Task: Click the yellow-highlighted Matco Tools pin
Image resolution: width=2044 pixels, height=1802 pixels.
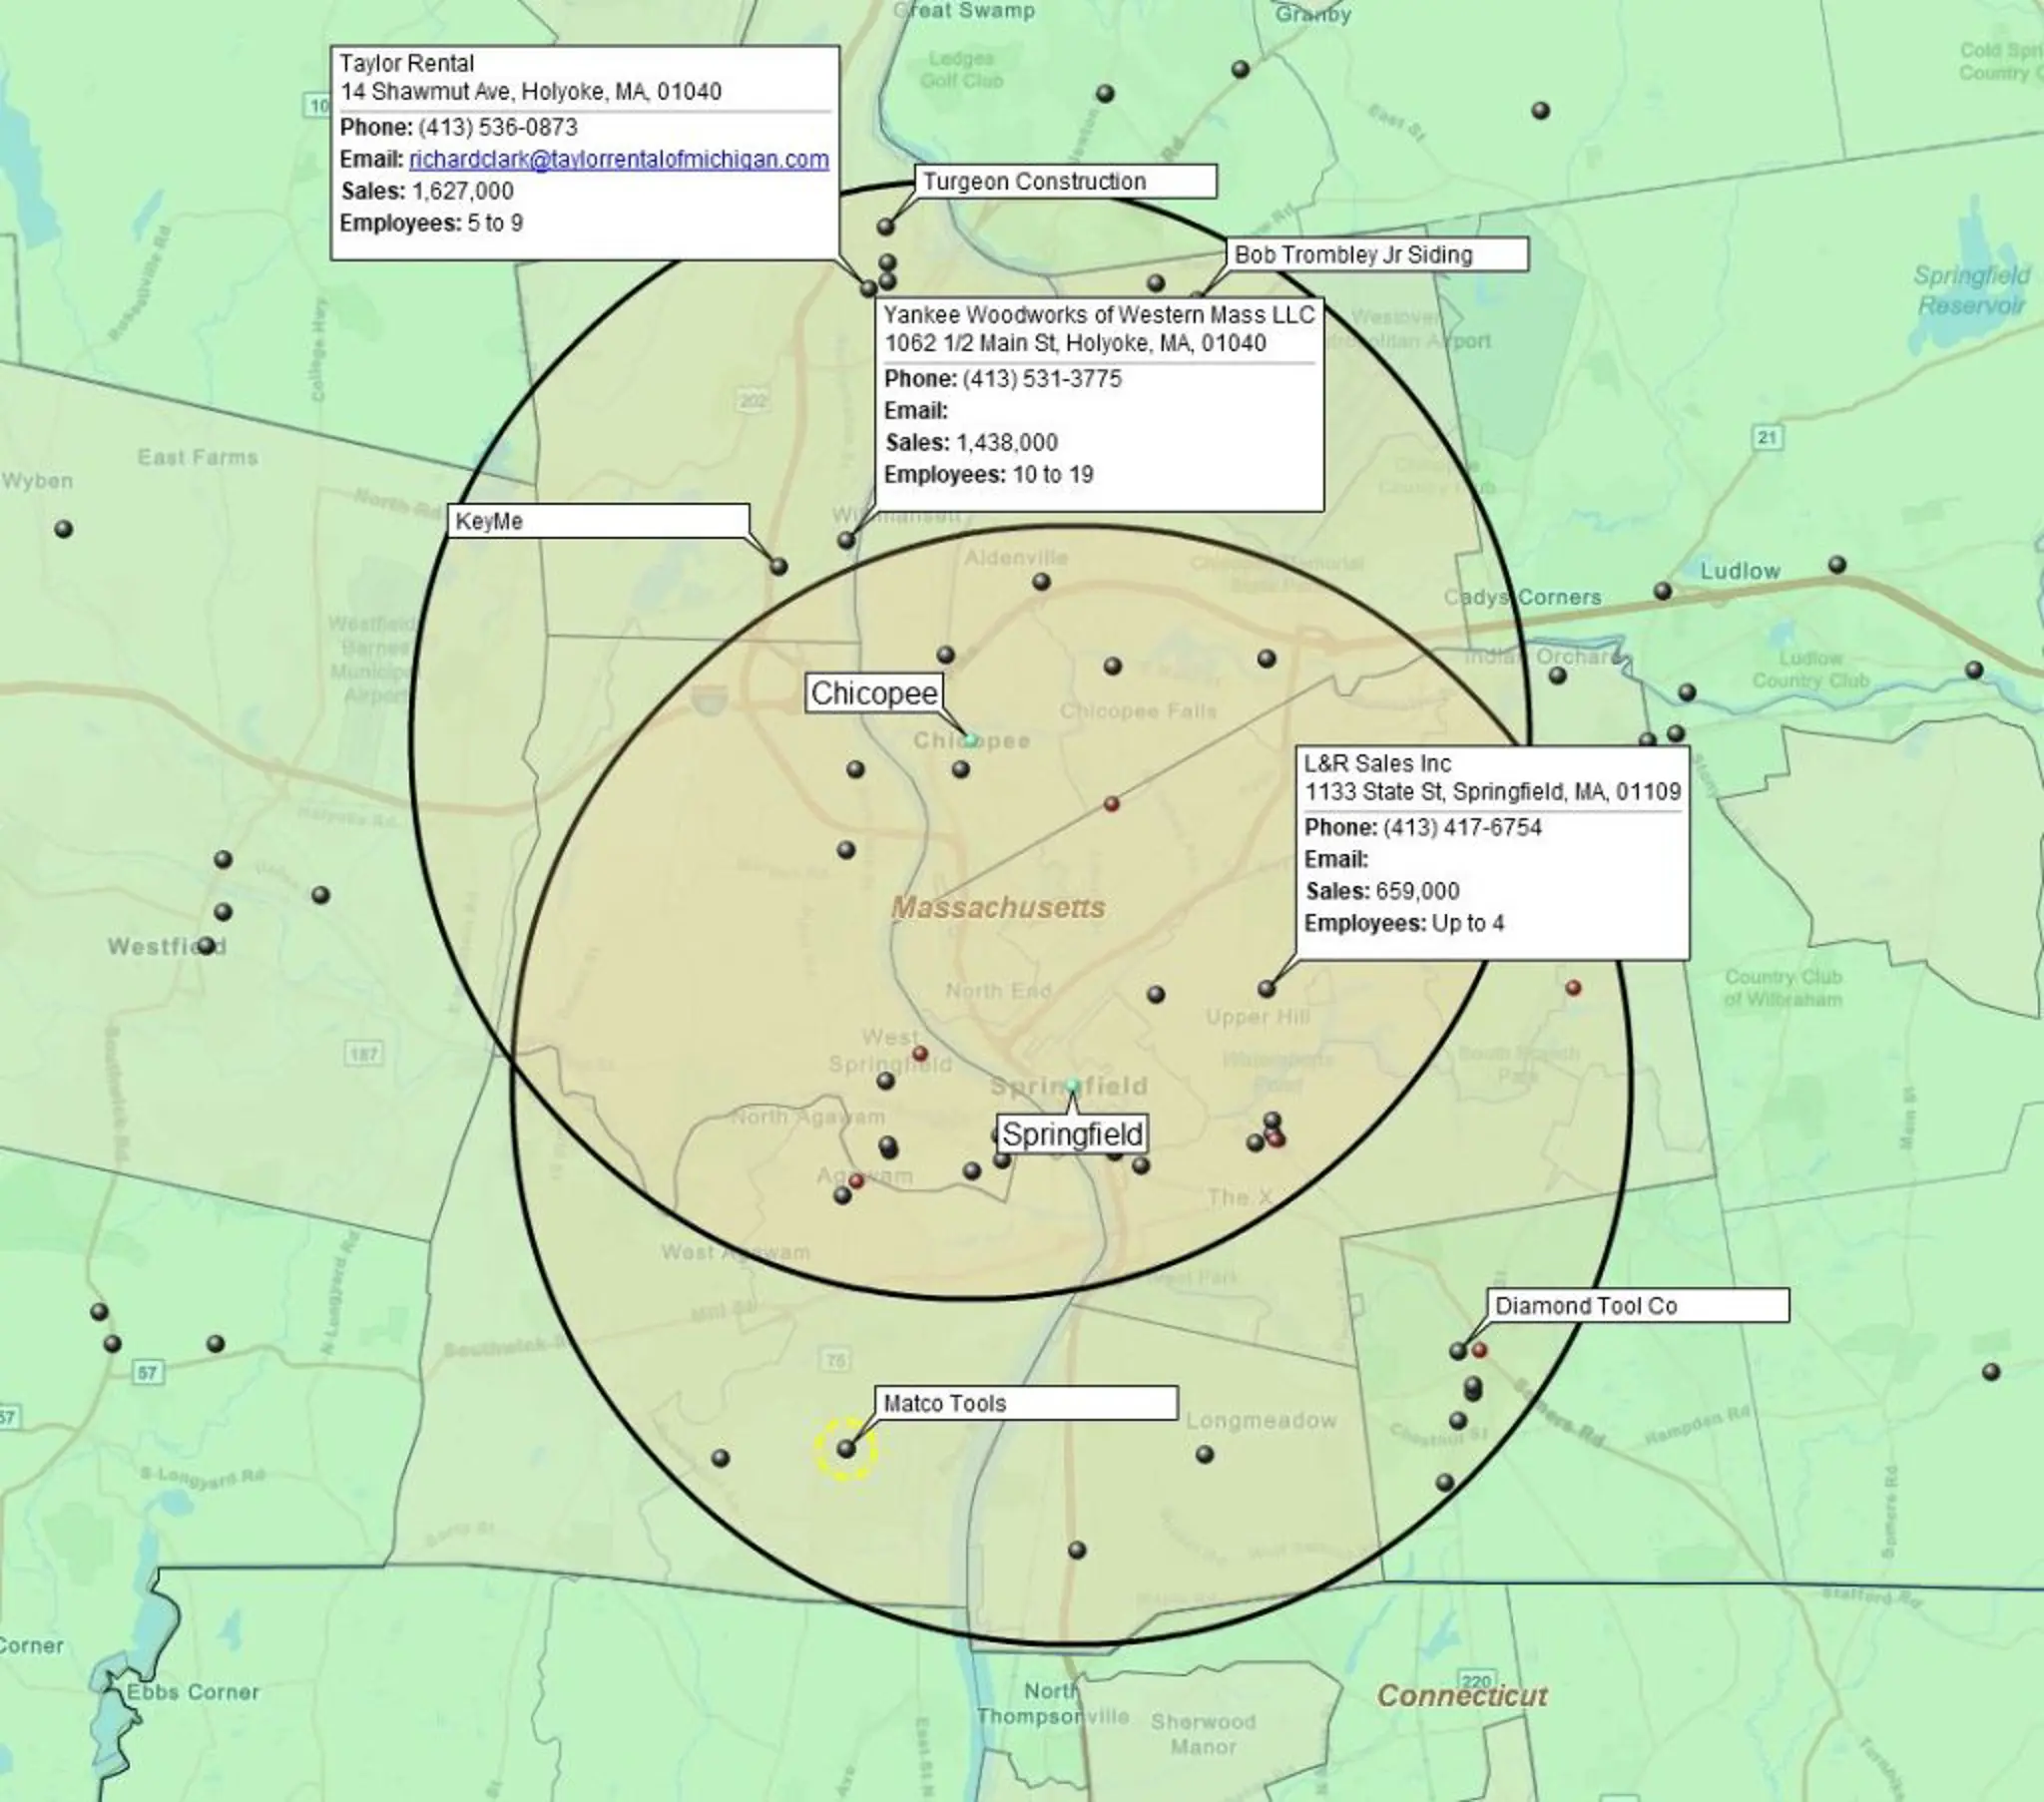Action: click(x=846, y=1448)
